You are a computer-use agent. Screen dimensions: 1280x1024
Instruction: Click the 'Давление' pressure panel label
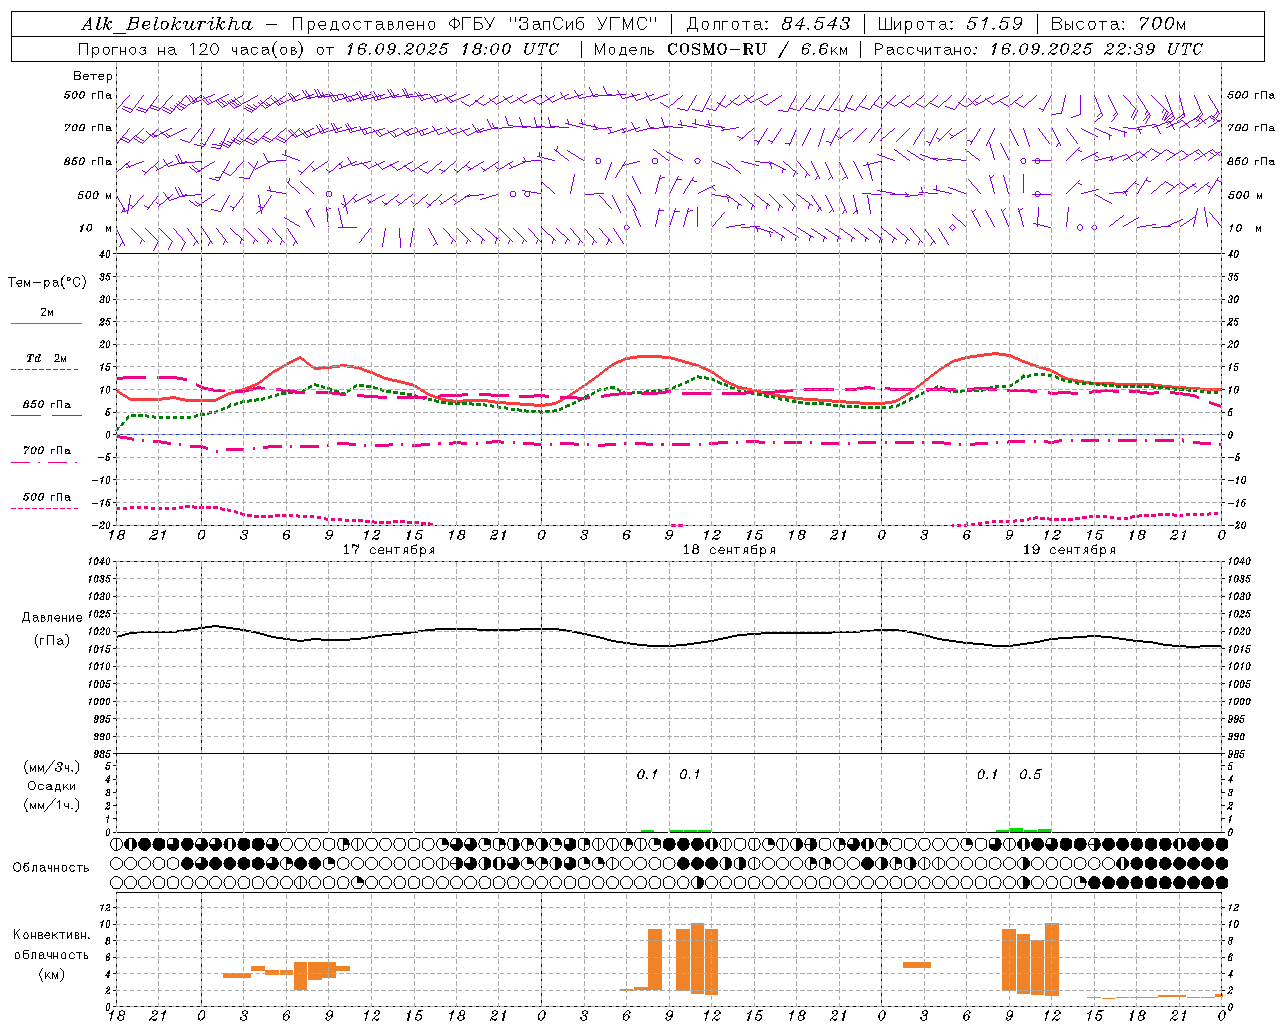click(52, 618)
